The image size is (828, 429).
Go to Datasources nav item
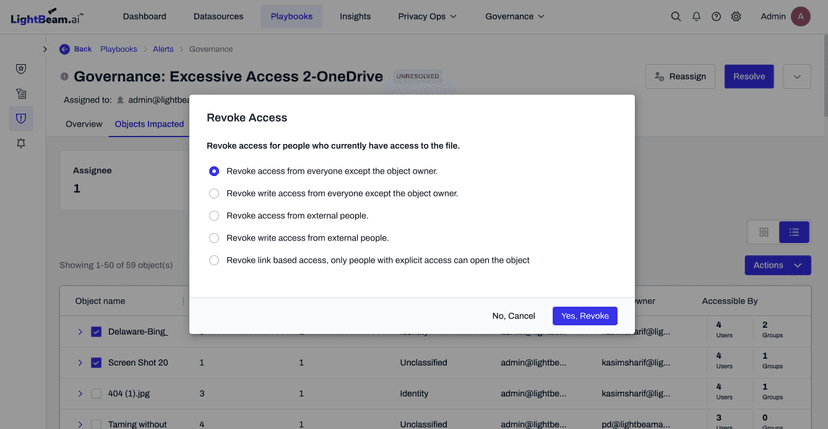pyautogui.click(x=218, y=16)
